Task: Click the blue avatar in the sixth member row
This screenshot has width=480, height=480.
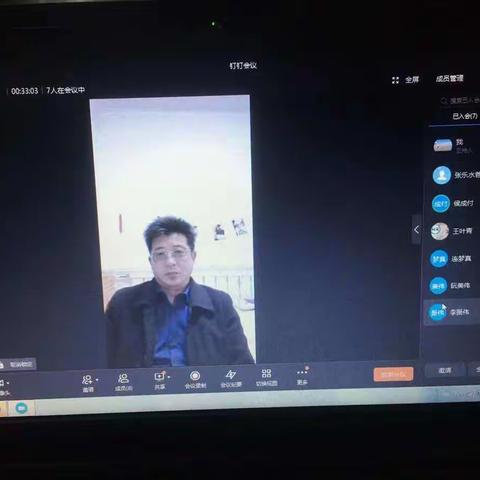Action: point(438,286)
